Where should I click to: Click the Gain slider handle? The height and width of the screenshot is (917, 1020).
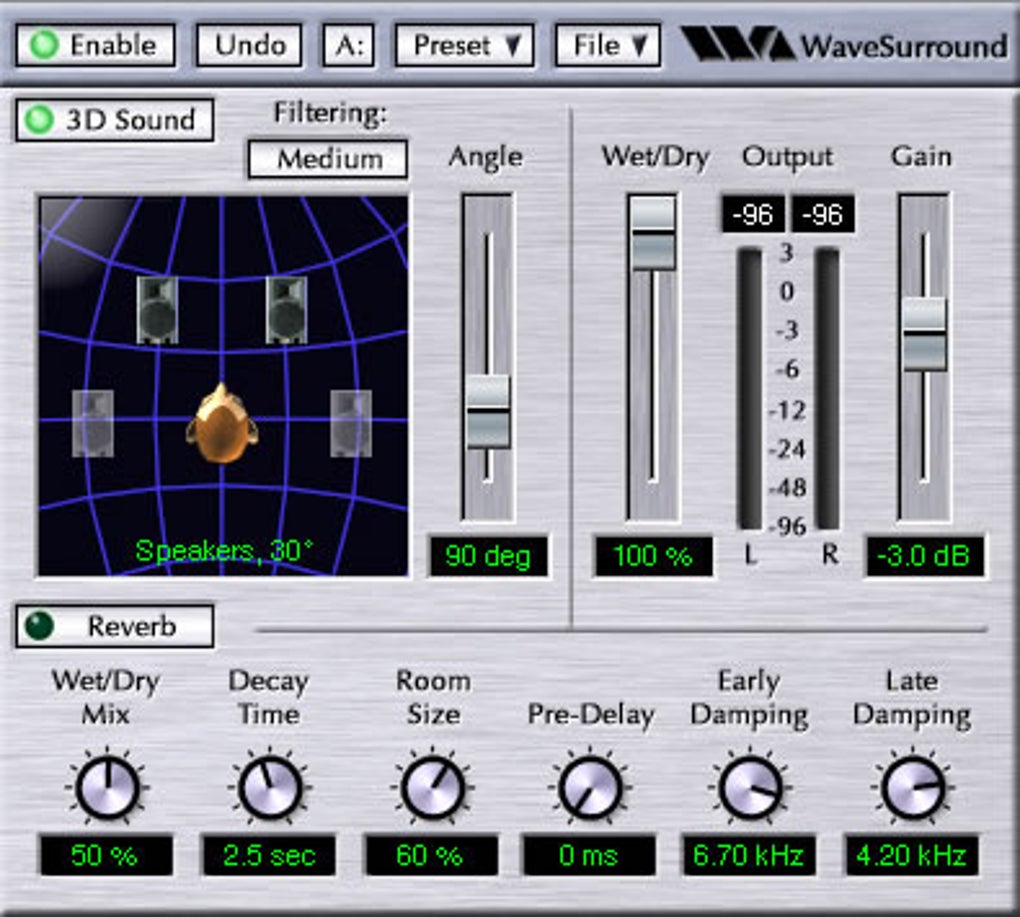pos(924,334)
